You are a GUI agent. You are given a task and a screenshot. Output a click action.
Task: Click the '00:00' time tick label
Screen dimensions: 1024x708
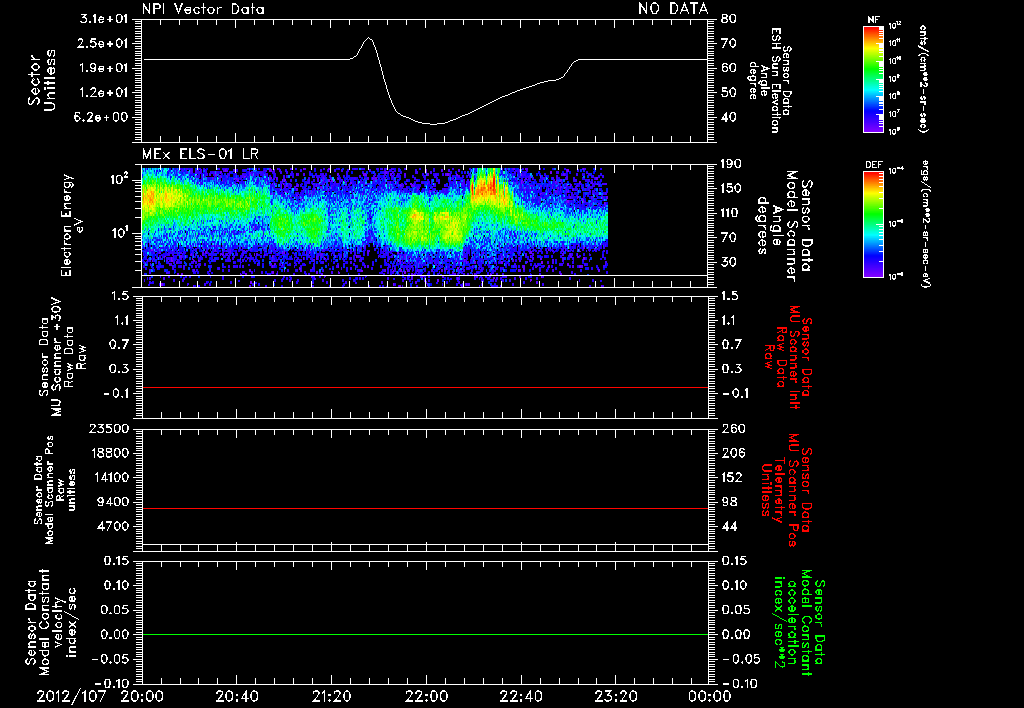710,696
